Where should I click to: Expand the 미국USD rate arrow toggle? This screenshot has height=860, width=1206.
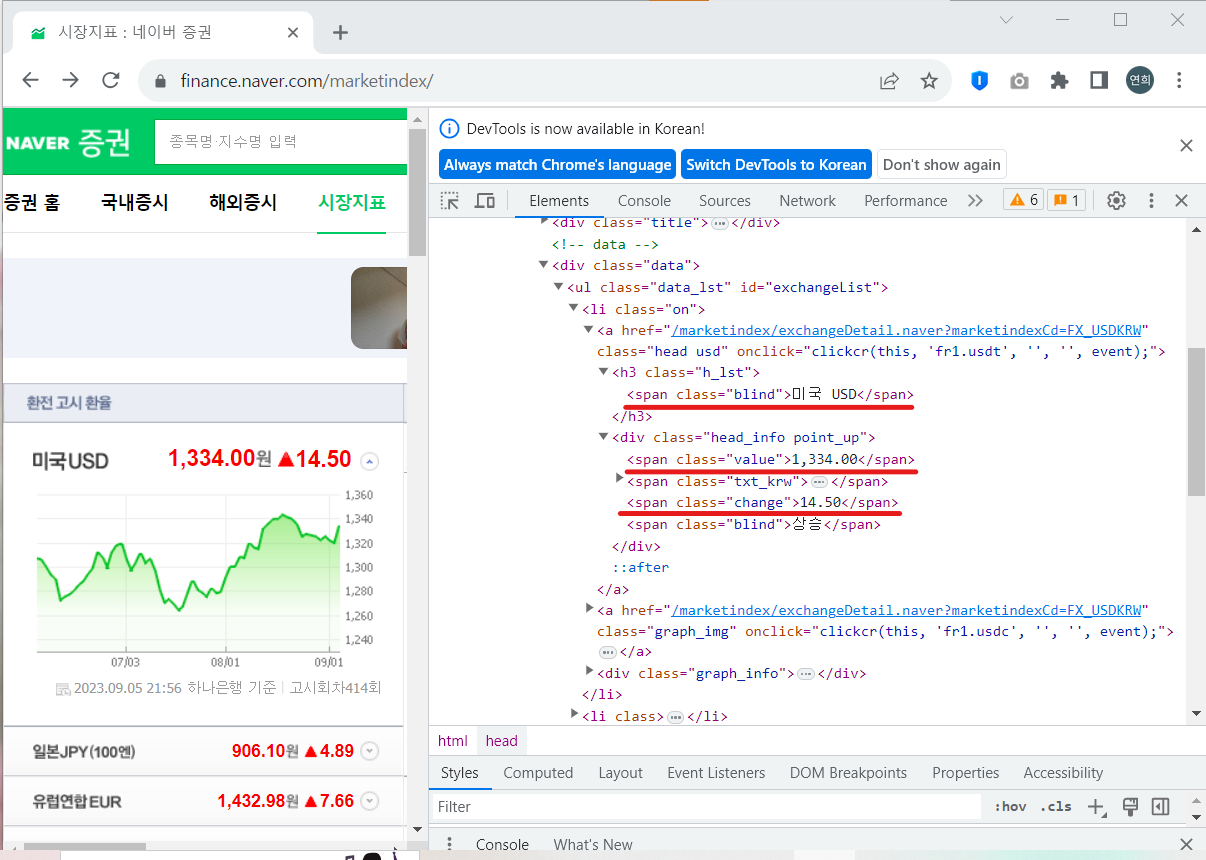(x=369, y=461)
